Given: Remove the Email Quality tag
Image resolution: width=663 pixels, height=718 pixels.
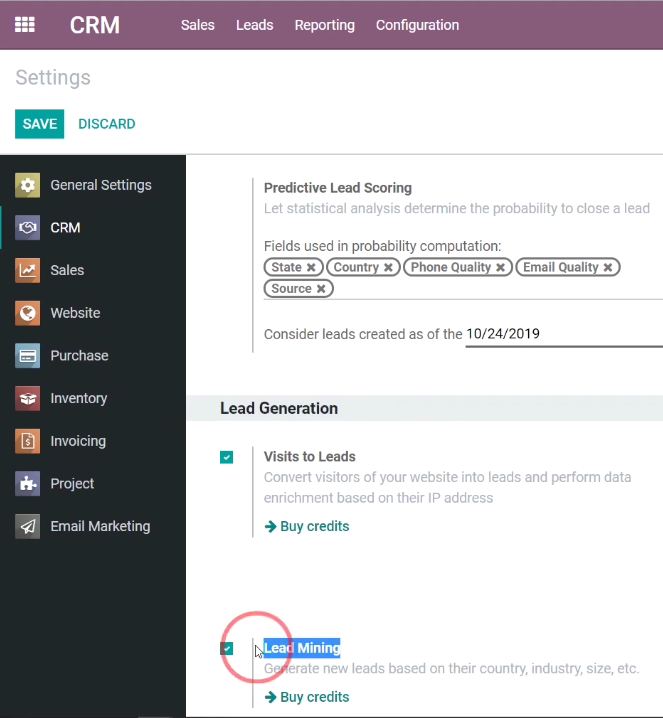Looking at the screenshot, I should [x=608, y=267].
